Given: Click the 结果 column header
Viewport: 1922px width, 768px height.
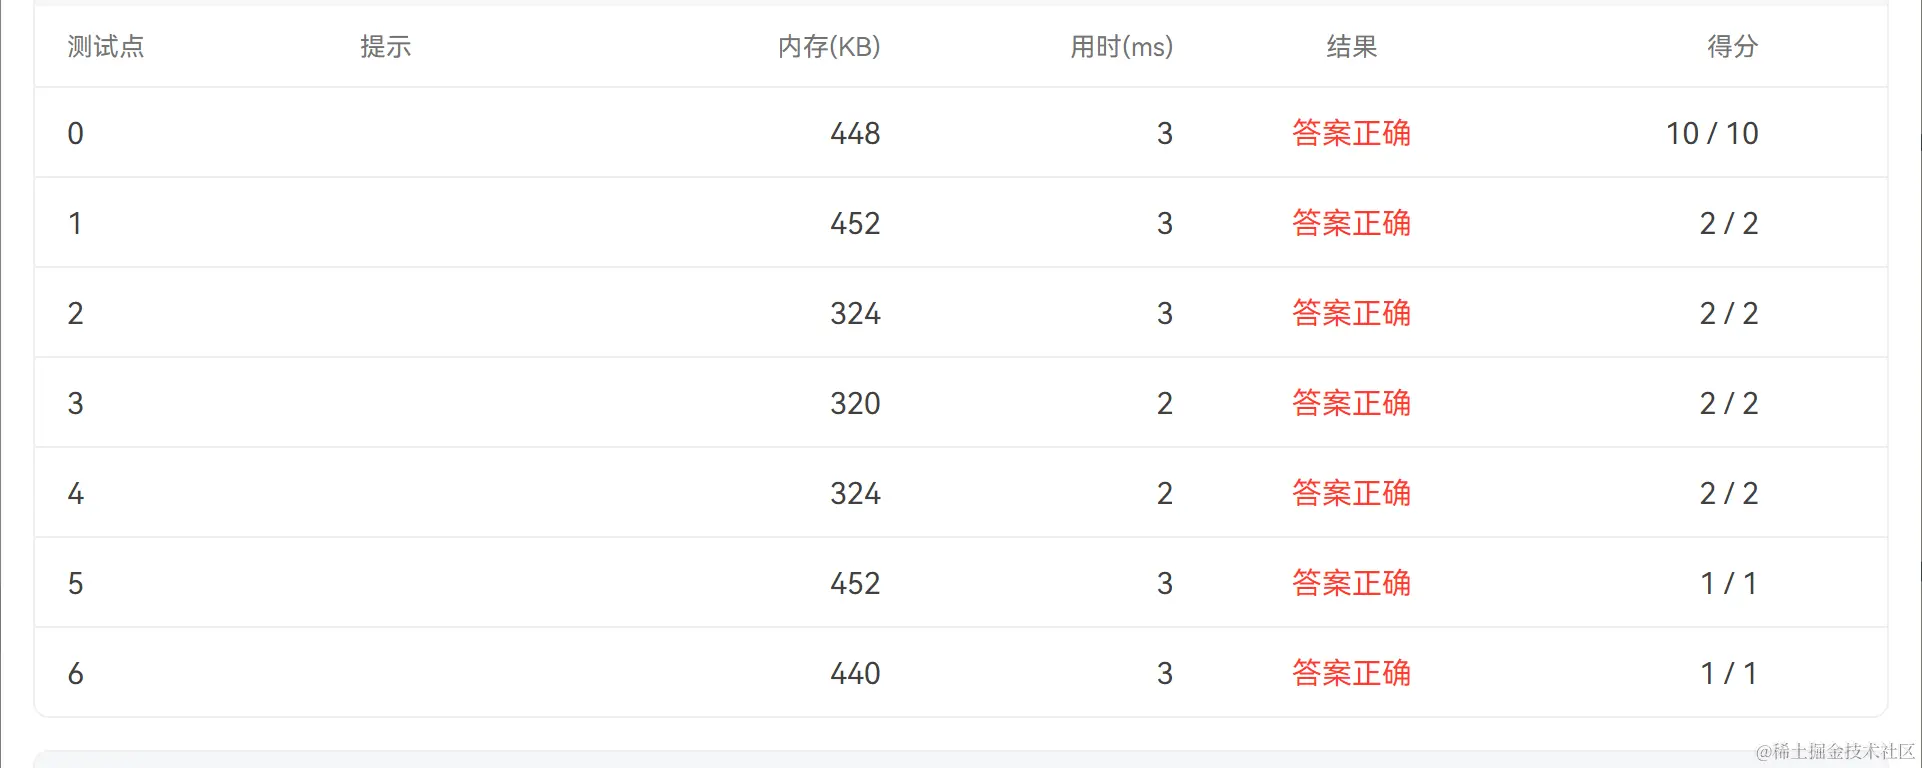Looking at the screenshot, I should [1351, 47].
